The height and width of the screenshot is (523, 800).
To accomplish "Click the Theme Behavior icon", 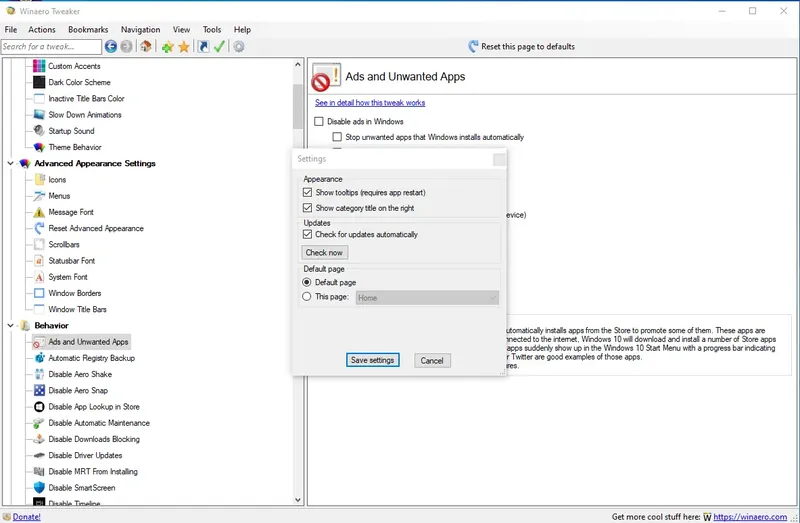I will 39,147.
